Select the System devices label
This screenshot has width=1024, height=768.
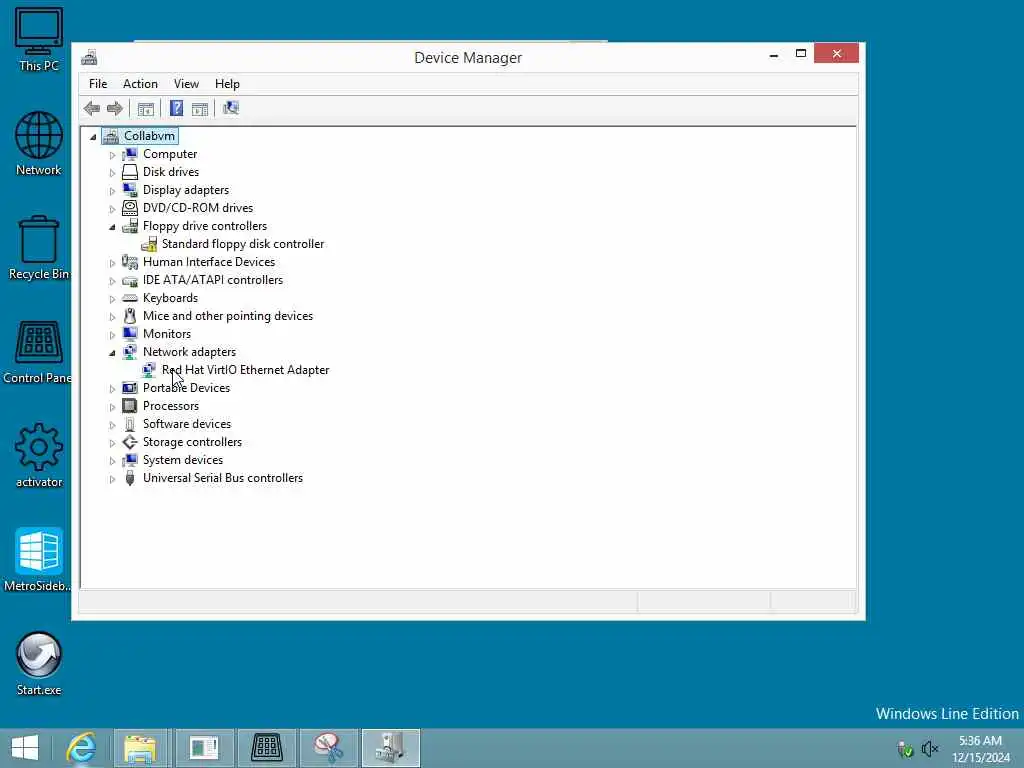[x=183, y=460]
